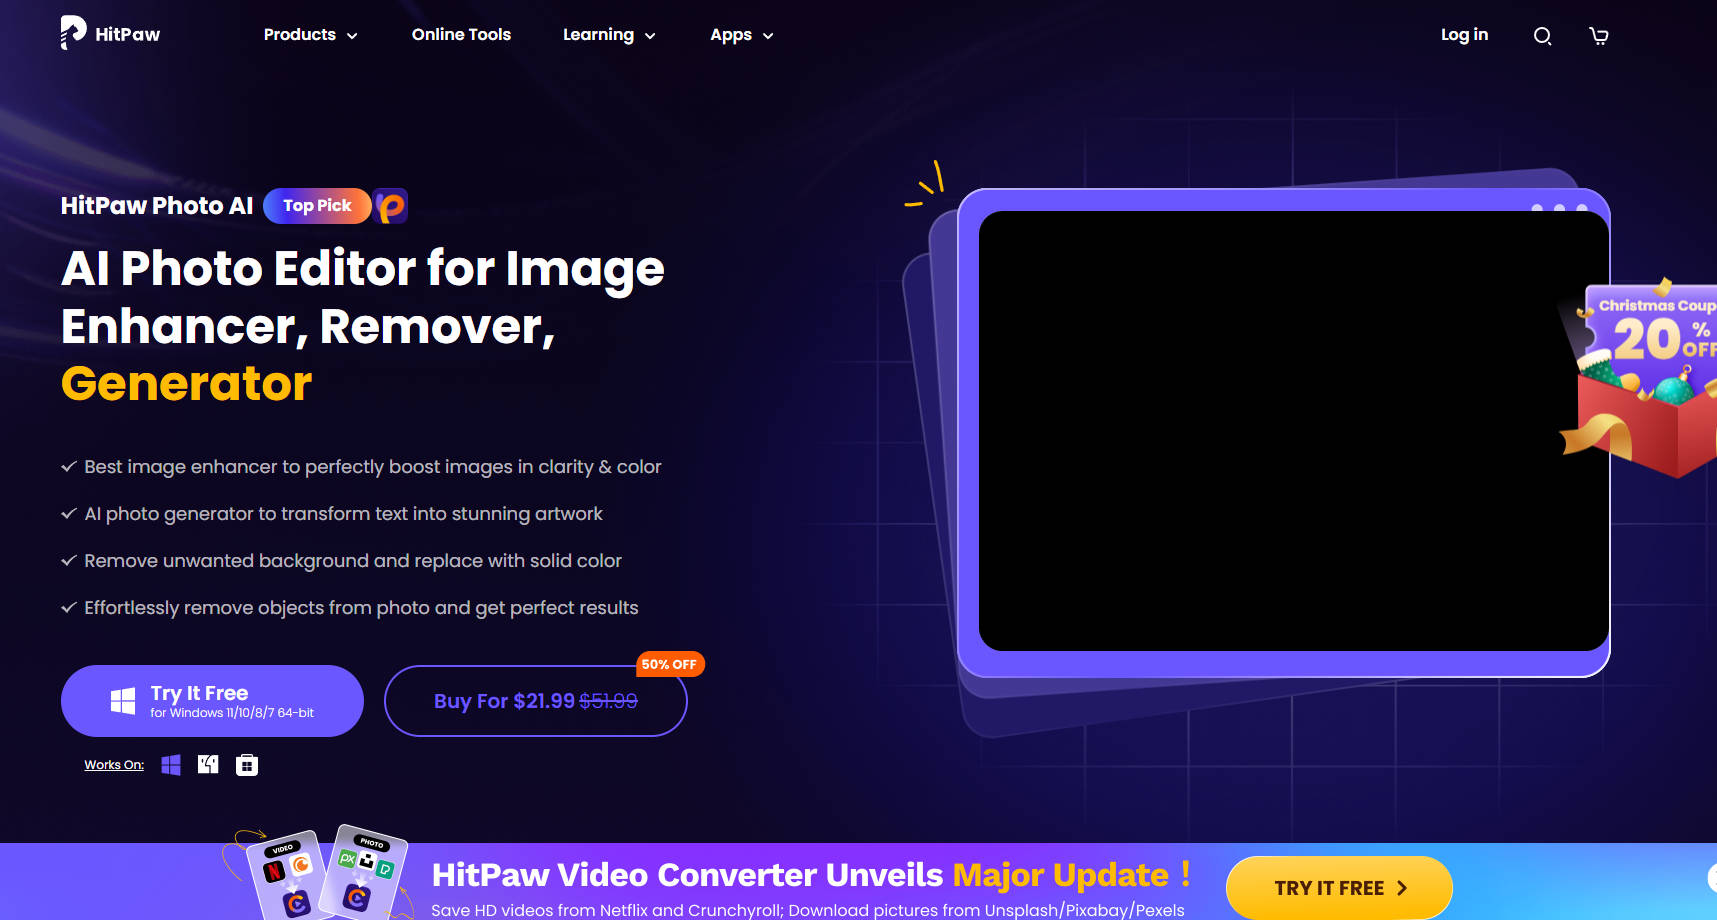Click 'Best image enhancer to perfectly boost images' text
Screen dimensions: 1717x920
pos(373,467)
